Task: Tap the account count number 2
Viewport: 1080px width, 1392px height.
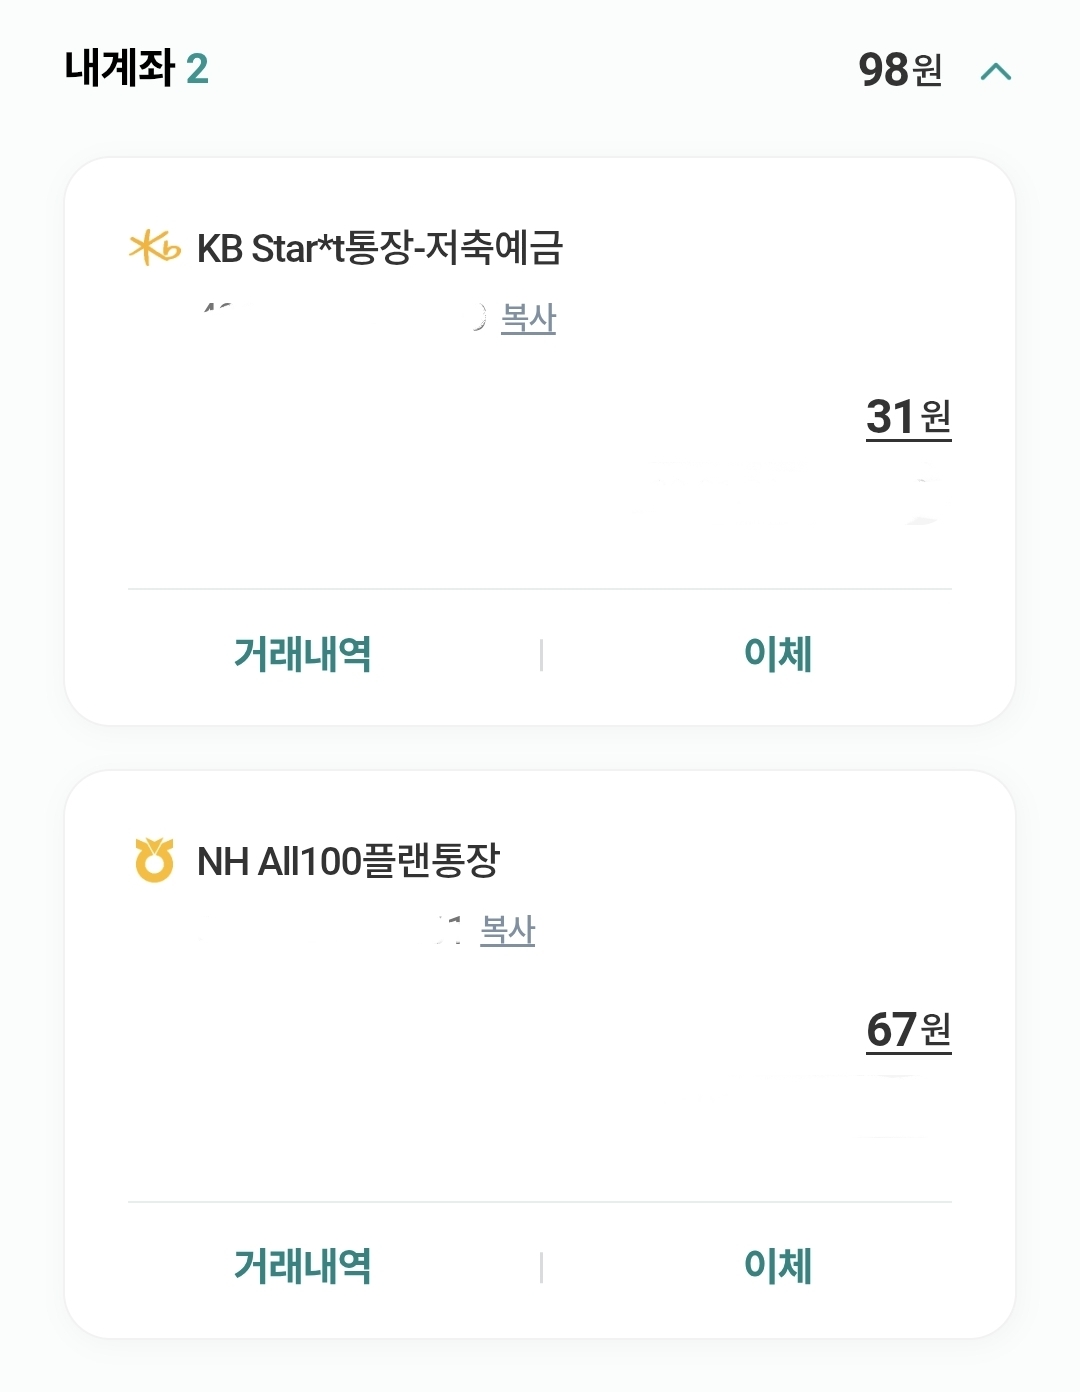Action: point(197,70)
